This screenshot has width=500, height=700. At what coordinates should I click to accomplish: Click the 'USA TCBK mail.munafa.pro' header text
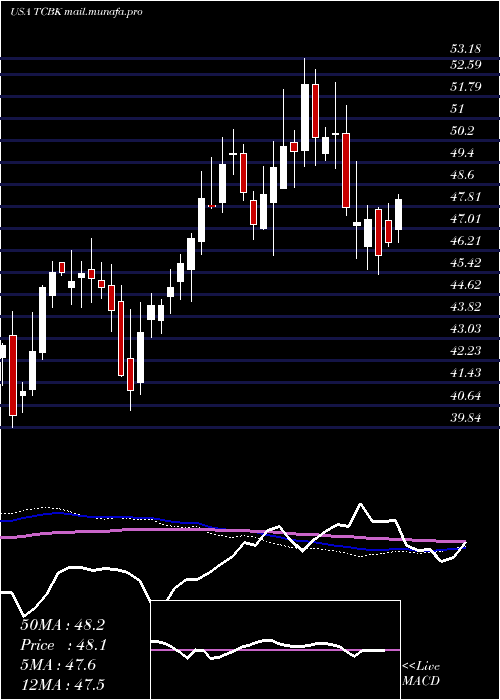click(76, 12)
